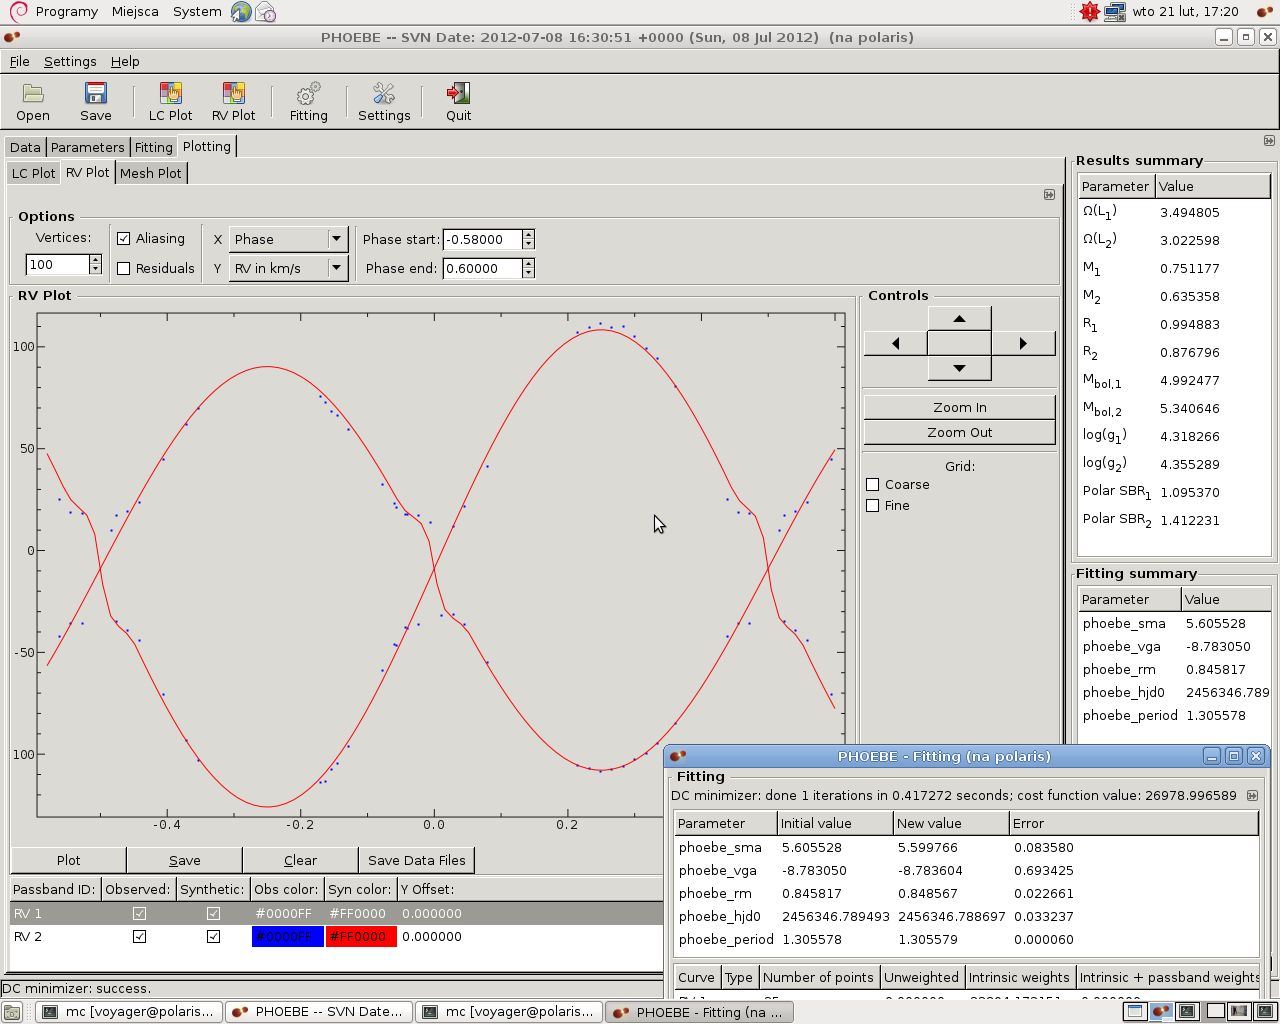Launch the web browser globe icon in the top panel
Viewport: 1280px width, 1024px height.
(241, 12)
